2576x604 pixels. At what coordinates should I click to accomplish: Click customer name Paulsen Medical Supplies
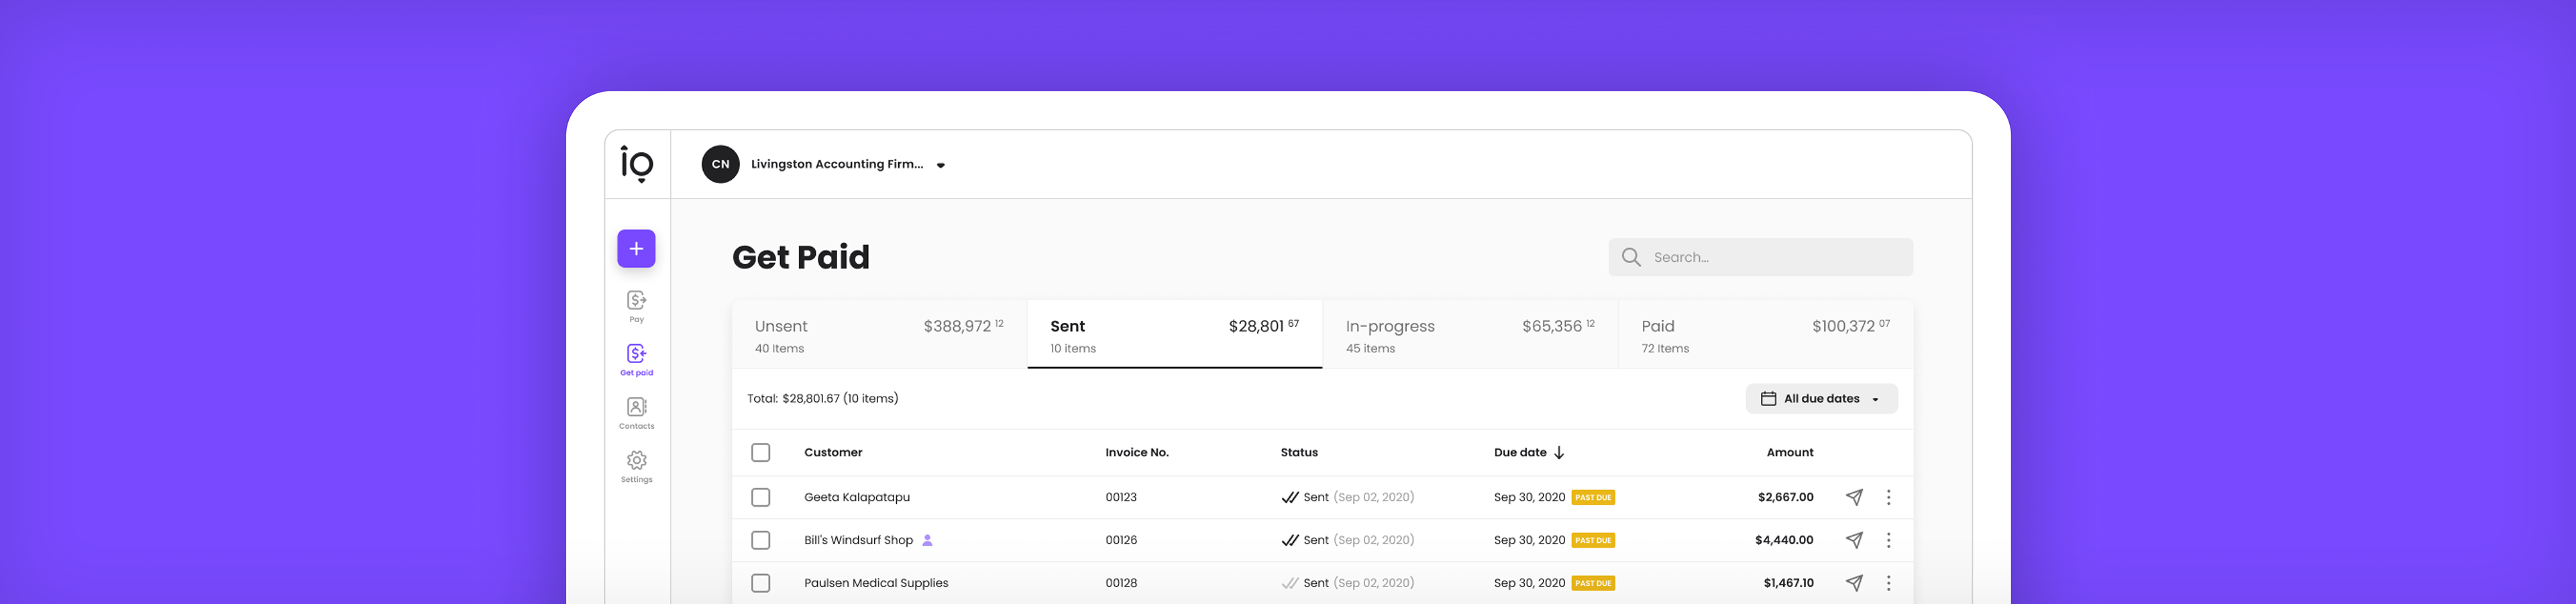[x=876, y=583]
